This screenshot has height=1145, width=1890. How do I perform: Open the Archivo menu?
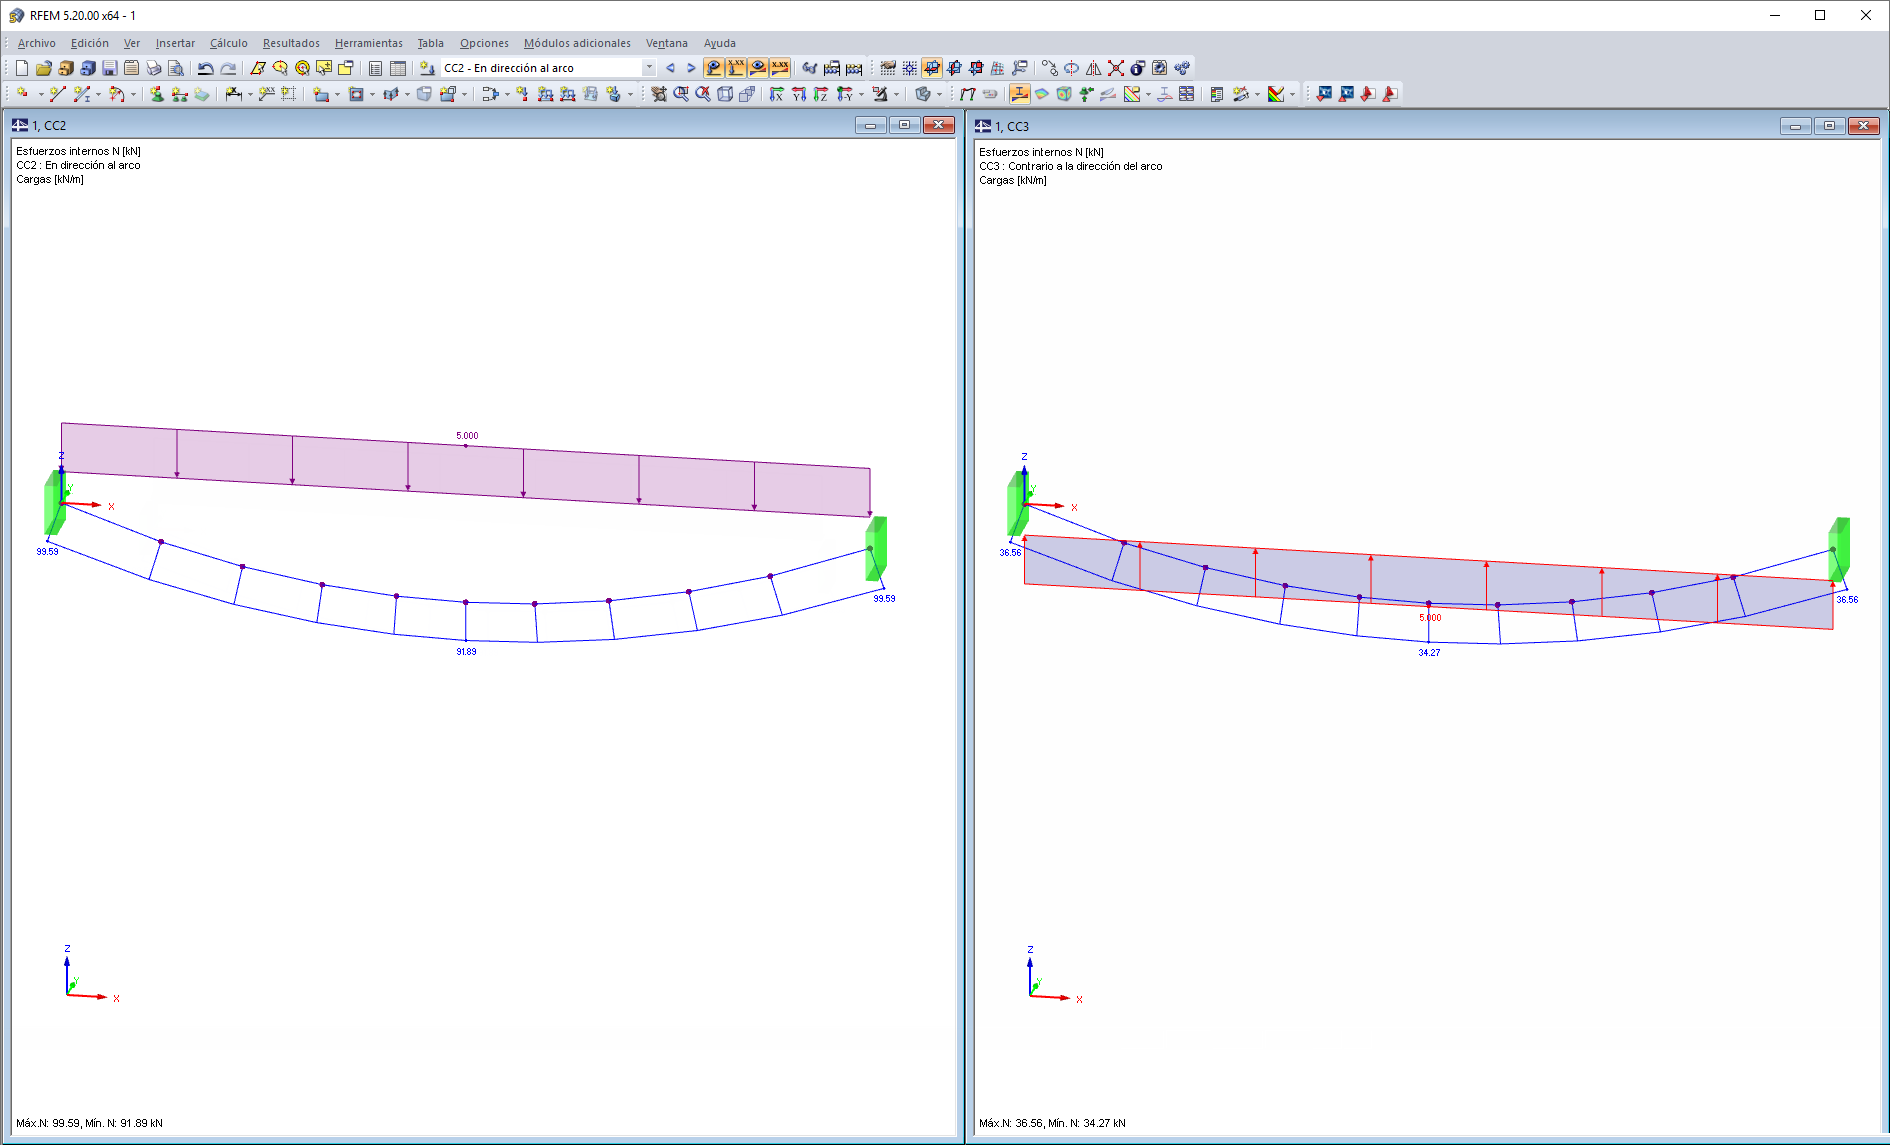pyautogui.click(x=37, y=43)
